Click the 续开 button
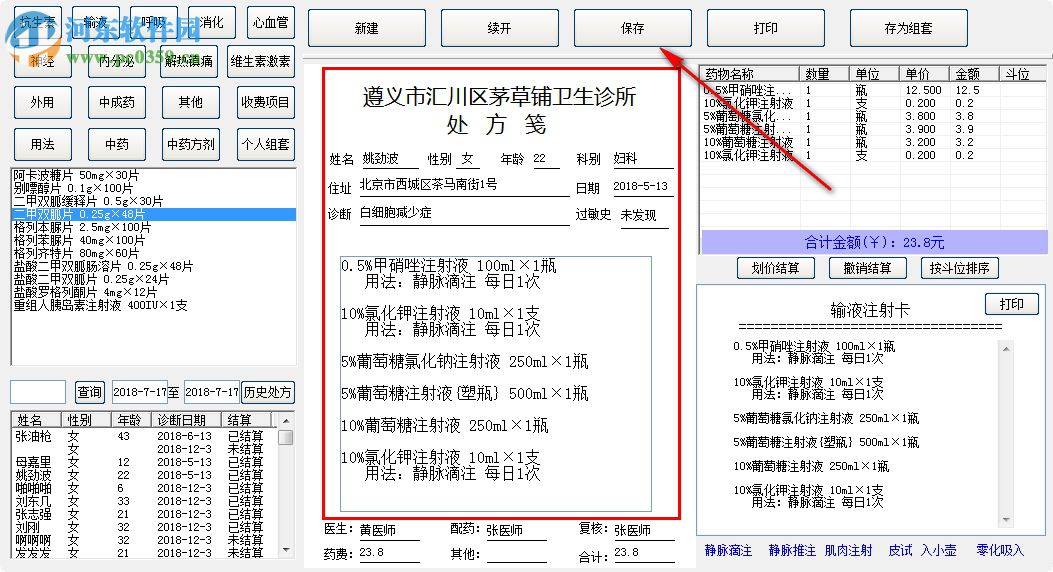The width and height of the screenshot is (1053, 572). coord(500,28)
